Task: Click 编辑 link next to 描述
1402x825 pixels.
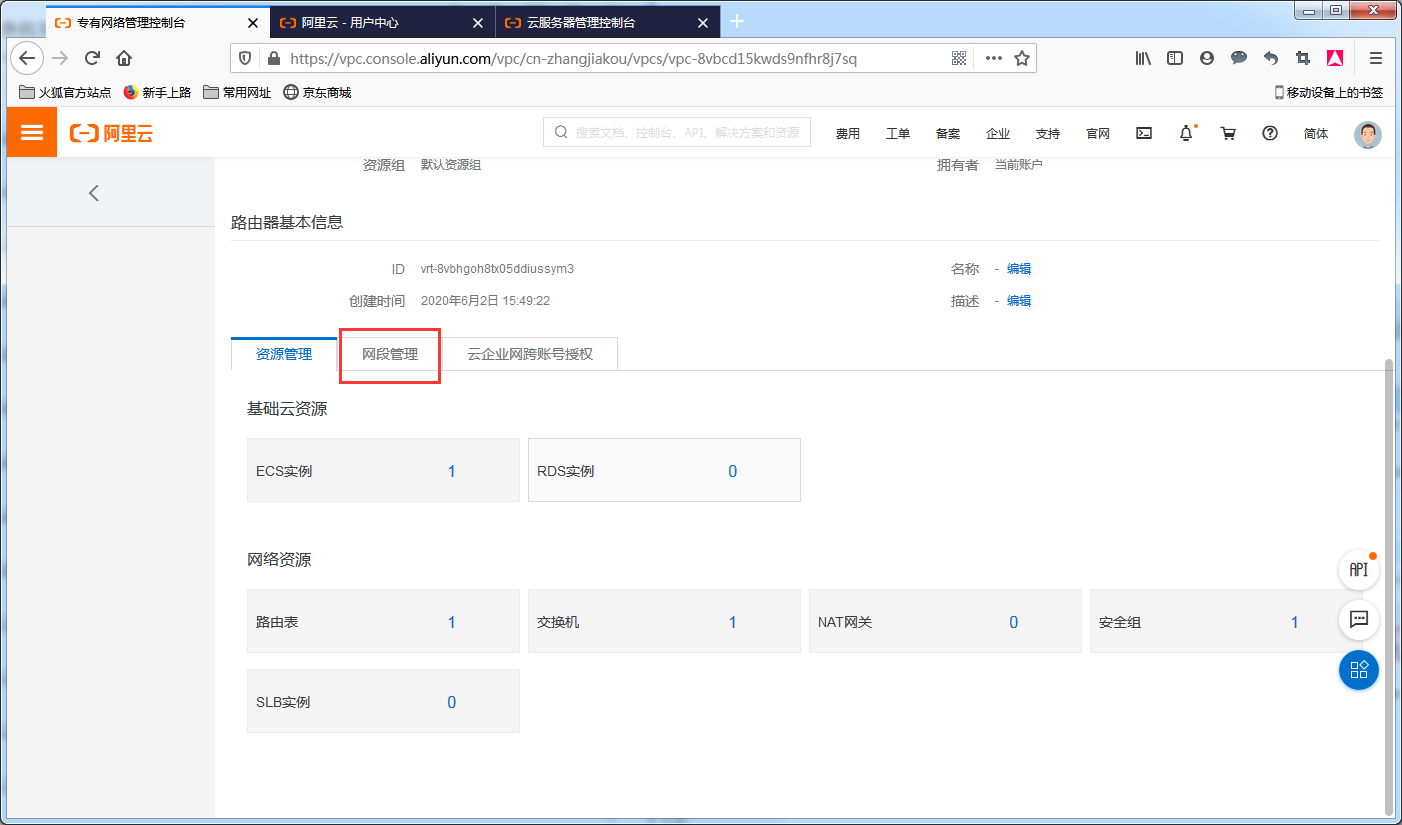Action: tap(1019, 301)
